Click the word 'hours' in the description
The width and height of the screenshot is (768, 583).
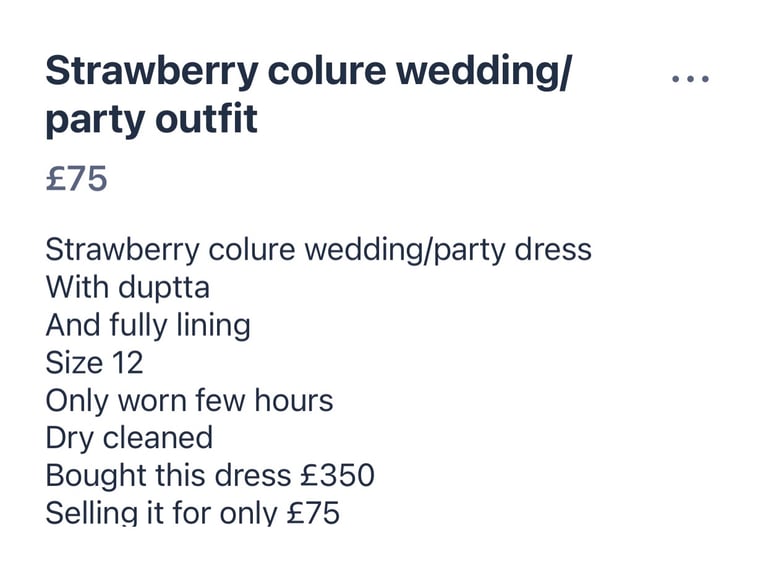[294, 400]
